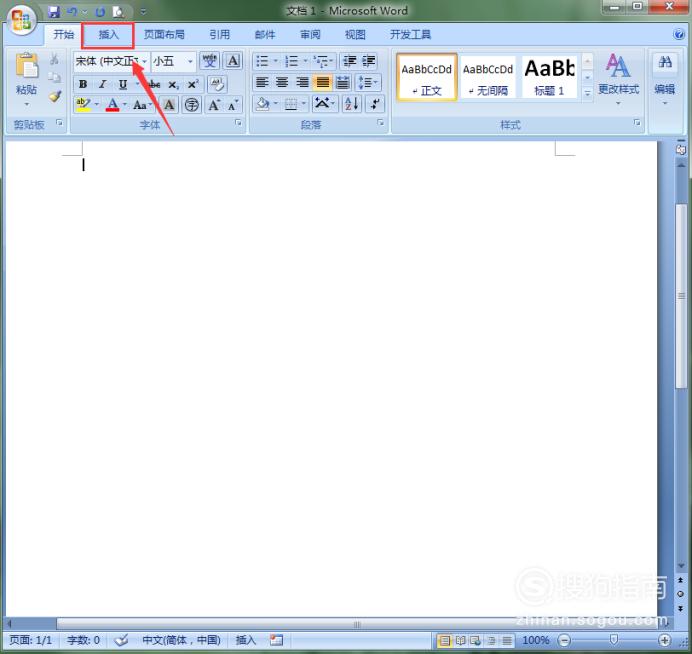Apply the red font color swatch

113,105
